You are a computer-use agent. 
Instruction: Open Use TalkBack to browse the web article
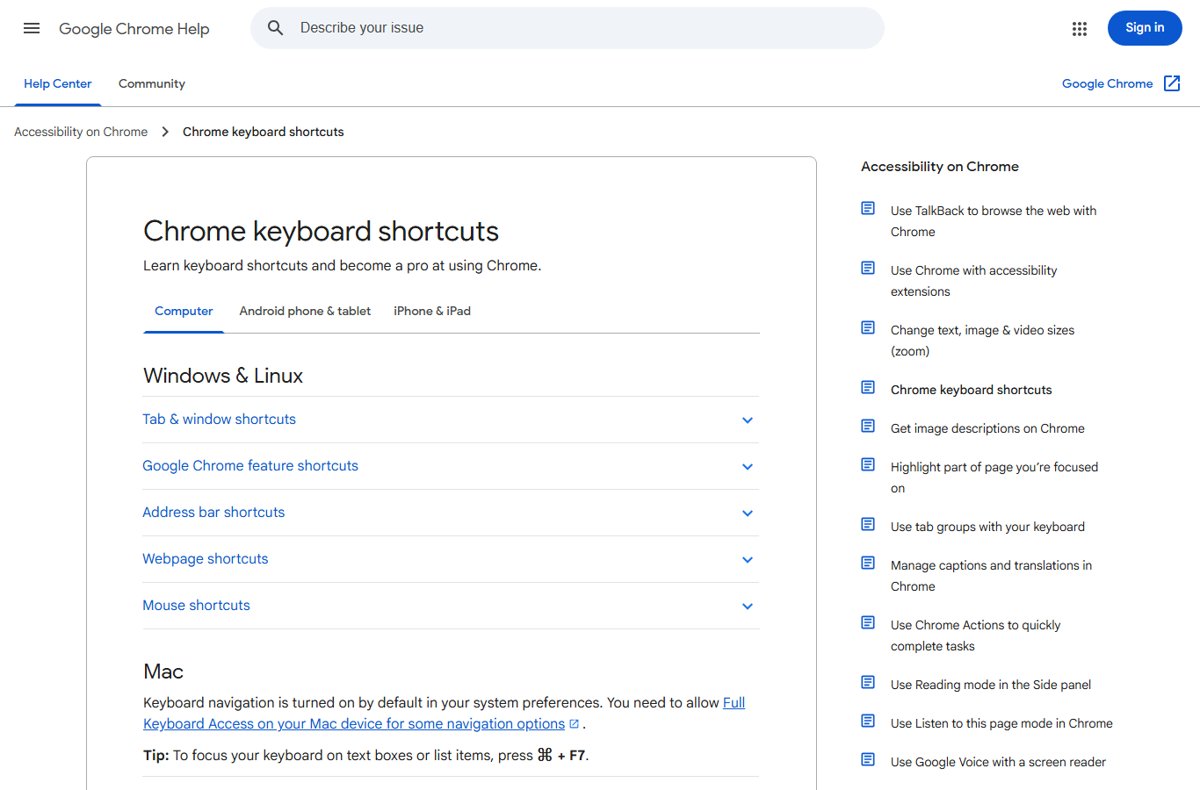[x=994, y=221]
